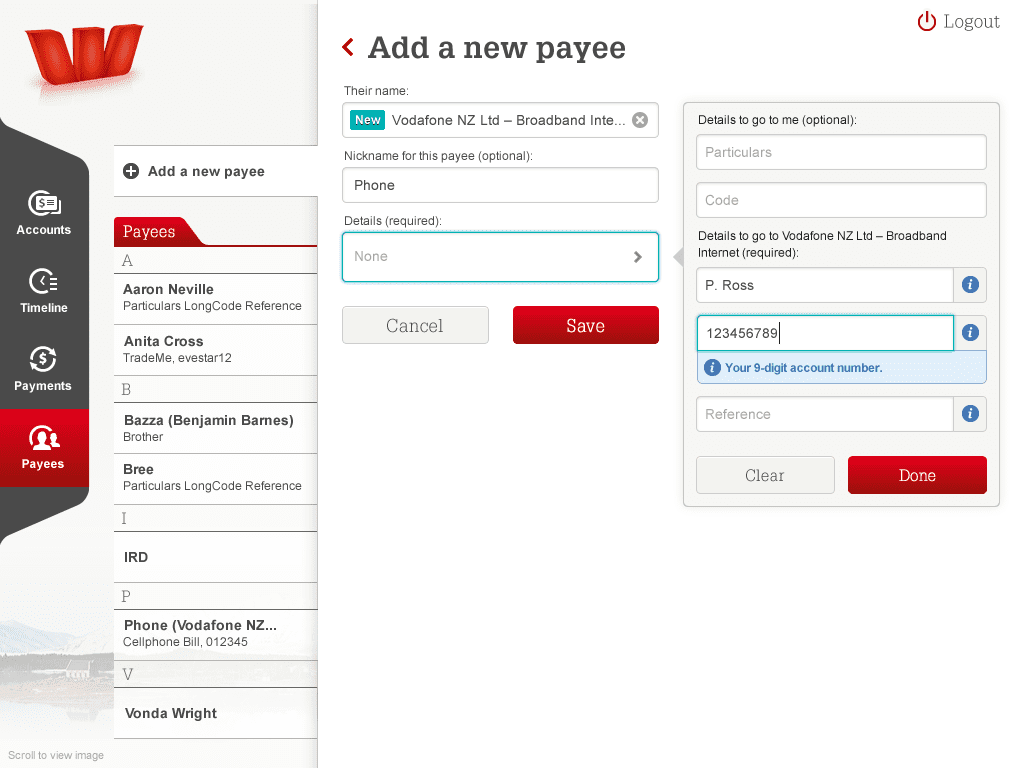Click the Payees menu label
Viewport: 1024px width, 768px height.
(43, 464)
